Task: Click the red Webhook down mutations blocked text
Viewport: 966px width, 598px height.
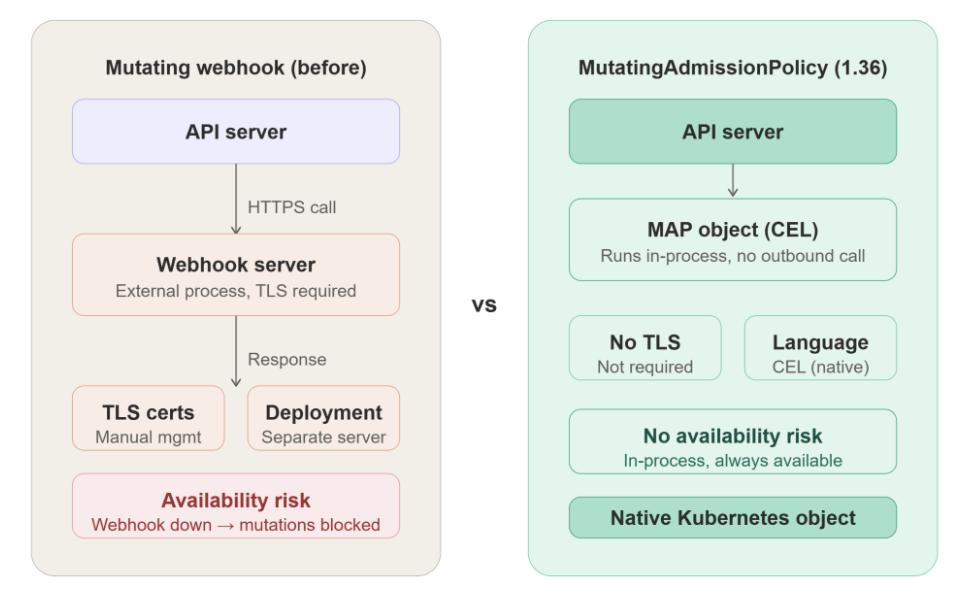Action: coord(235,525)
